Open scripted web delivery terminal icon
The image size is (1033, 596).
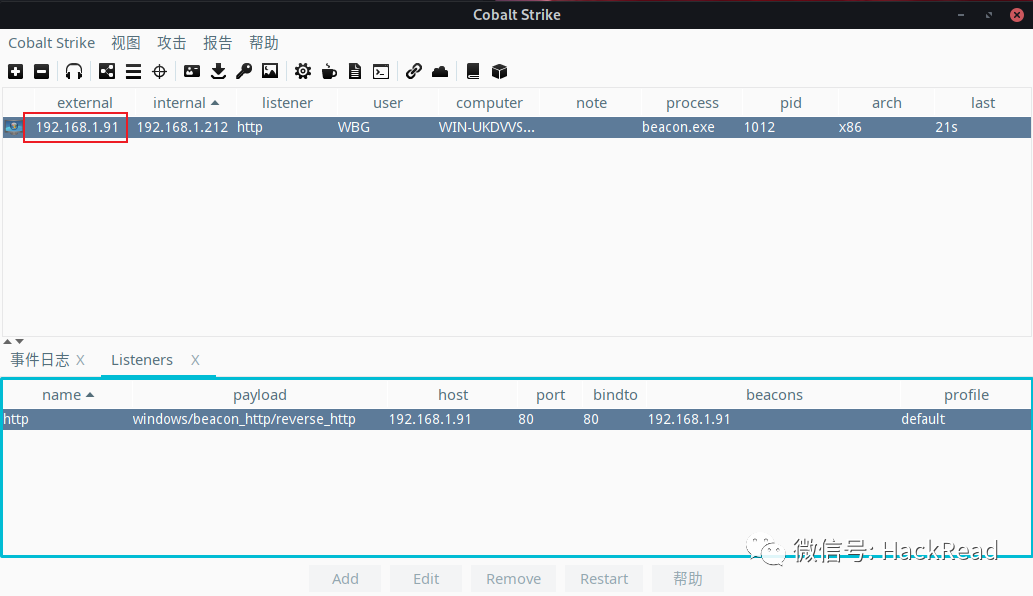point(381,71)
